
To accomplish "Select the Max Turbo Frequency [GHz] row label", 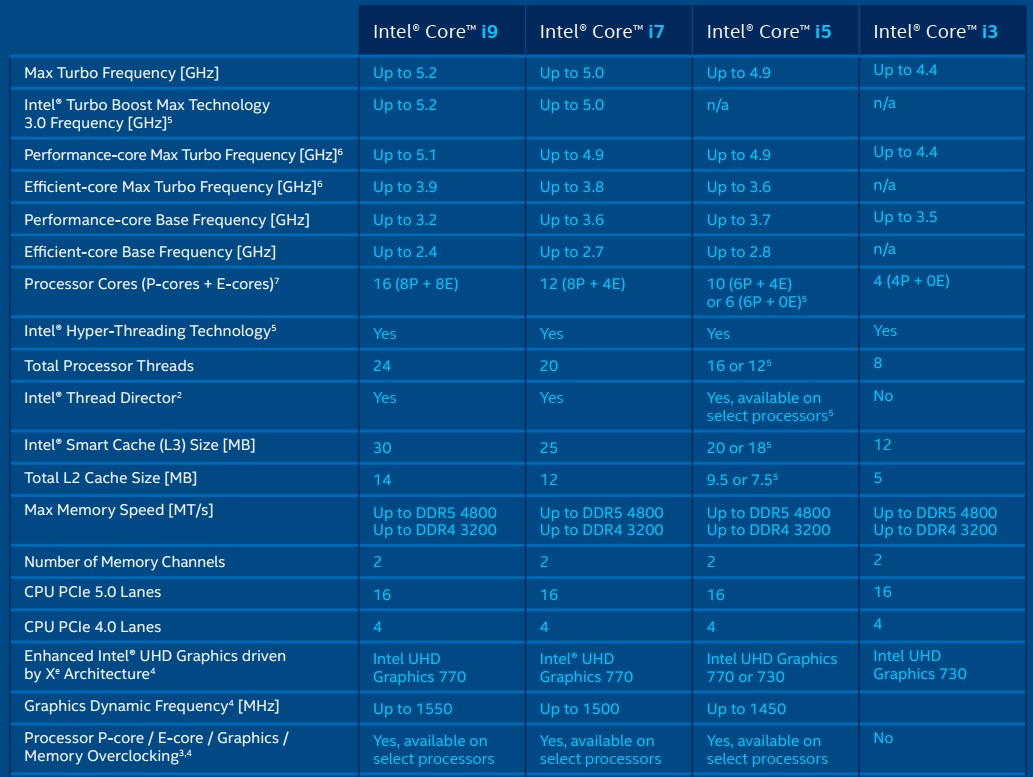I will click(121, 72).
